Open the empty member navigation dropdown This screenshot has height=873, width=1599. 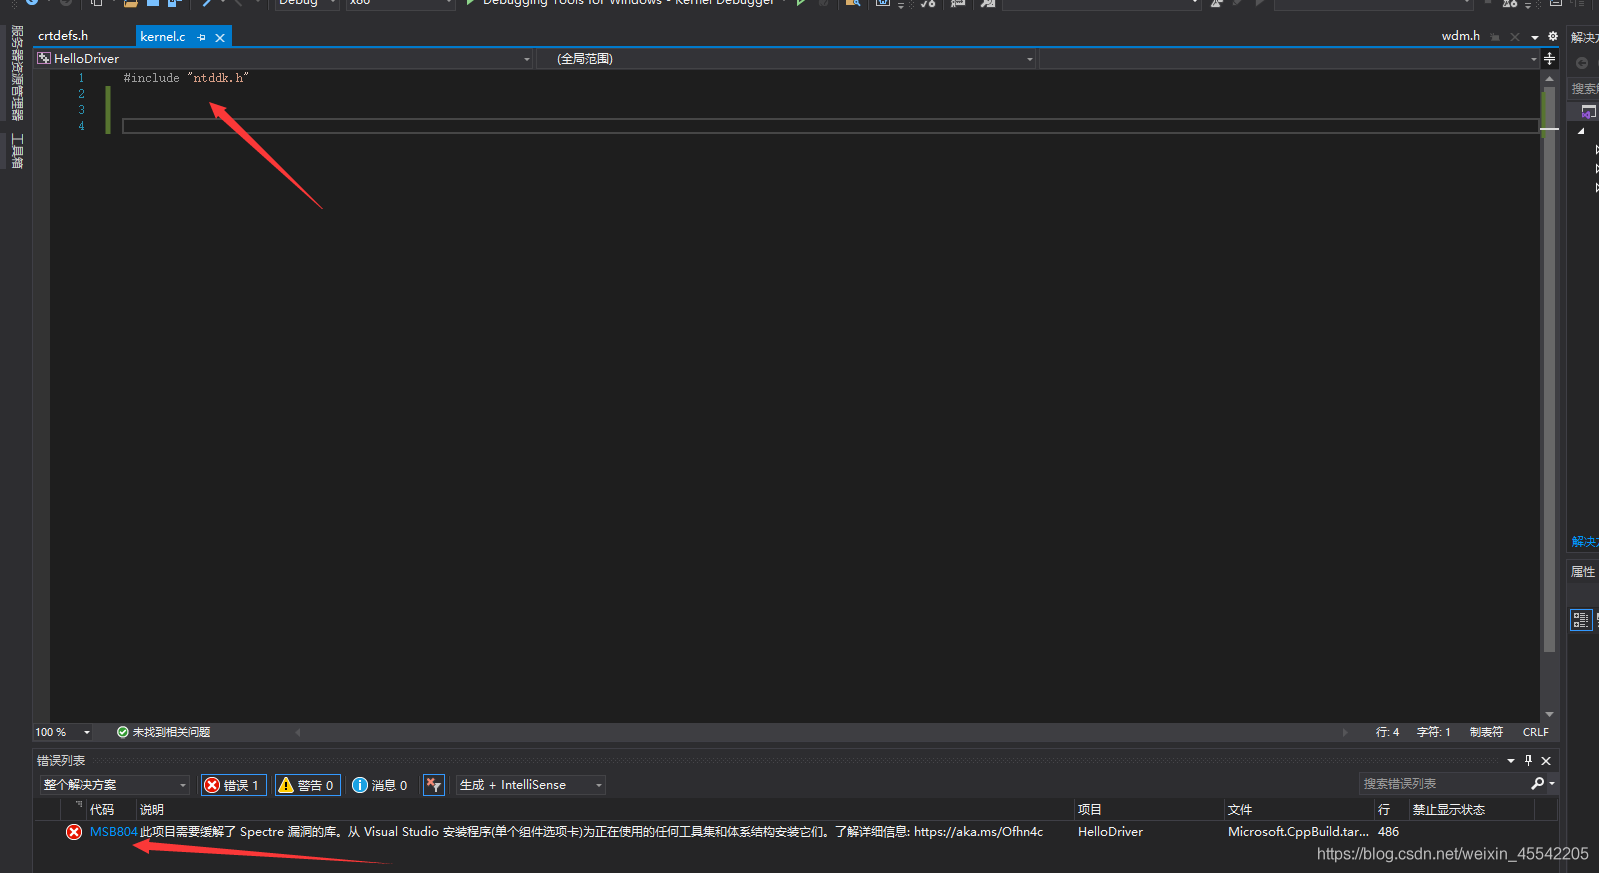[1289, 59]
